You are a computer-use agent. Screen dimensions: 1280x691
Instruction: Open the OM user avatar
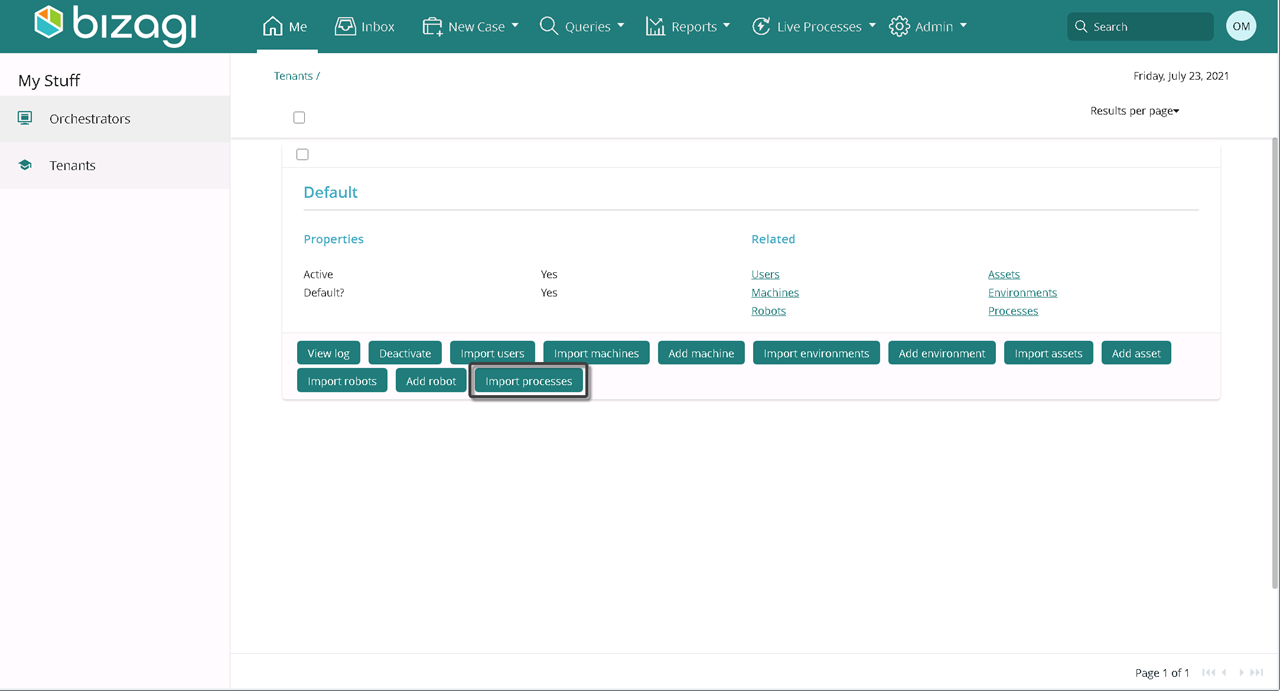coord(1241,27)
